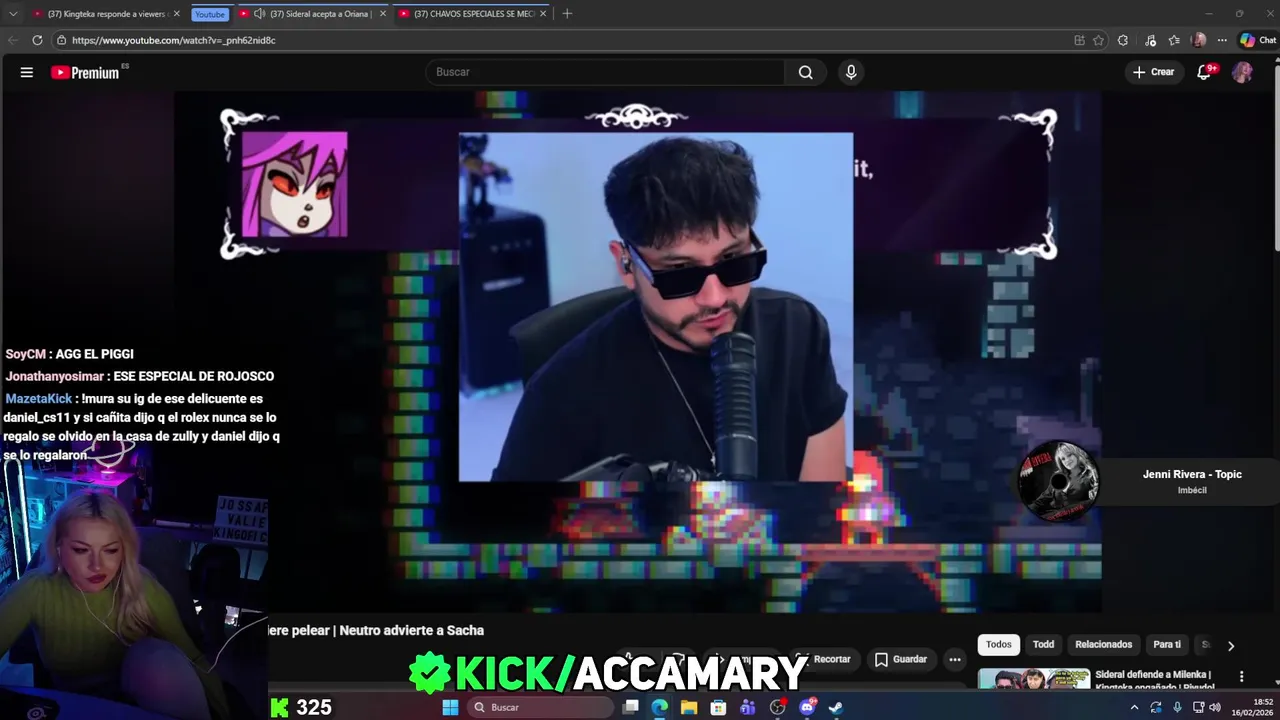Open the Edge browser profile picture
The width and height of the screenshot is (1280, 720).
point(1199,40)
